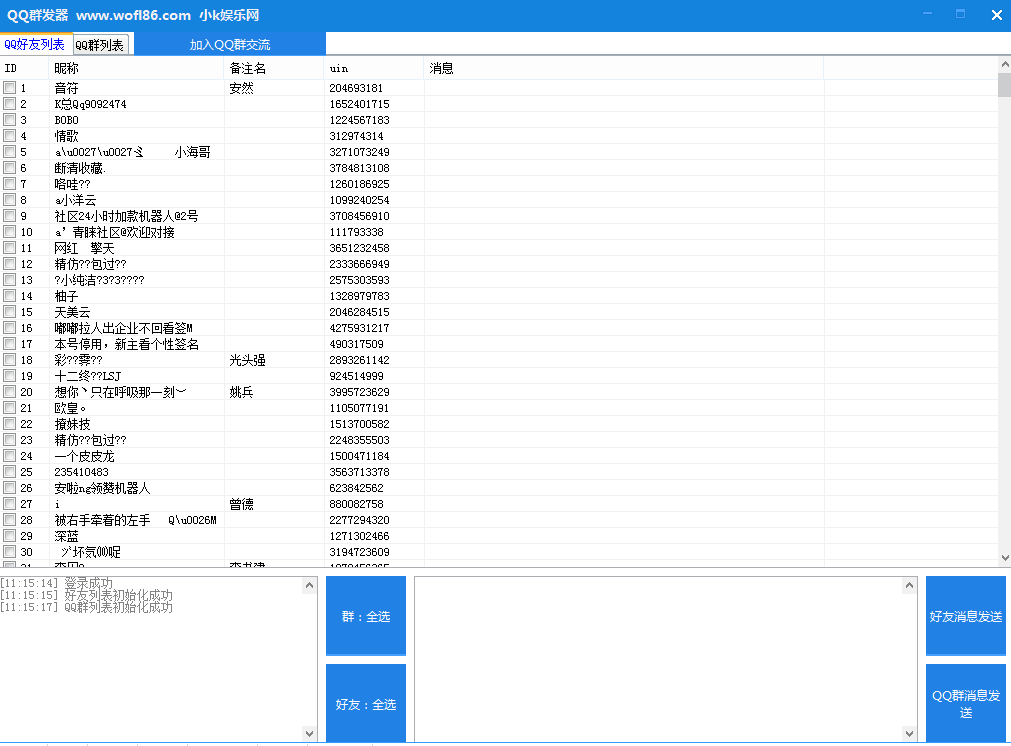This screenshot has width=1011, height=746.
Task: Tick the checkbox for row 14 柚子
Action: coord(10,296)
